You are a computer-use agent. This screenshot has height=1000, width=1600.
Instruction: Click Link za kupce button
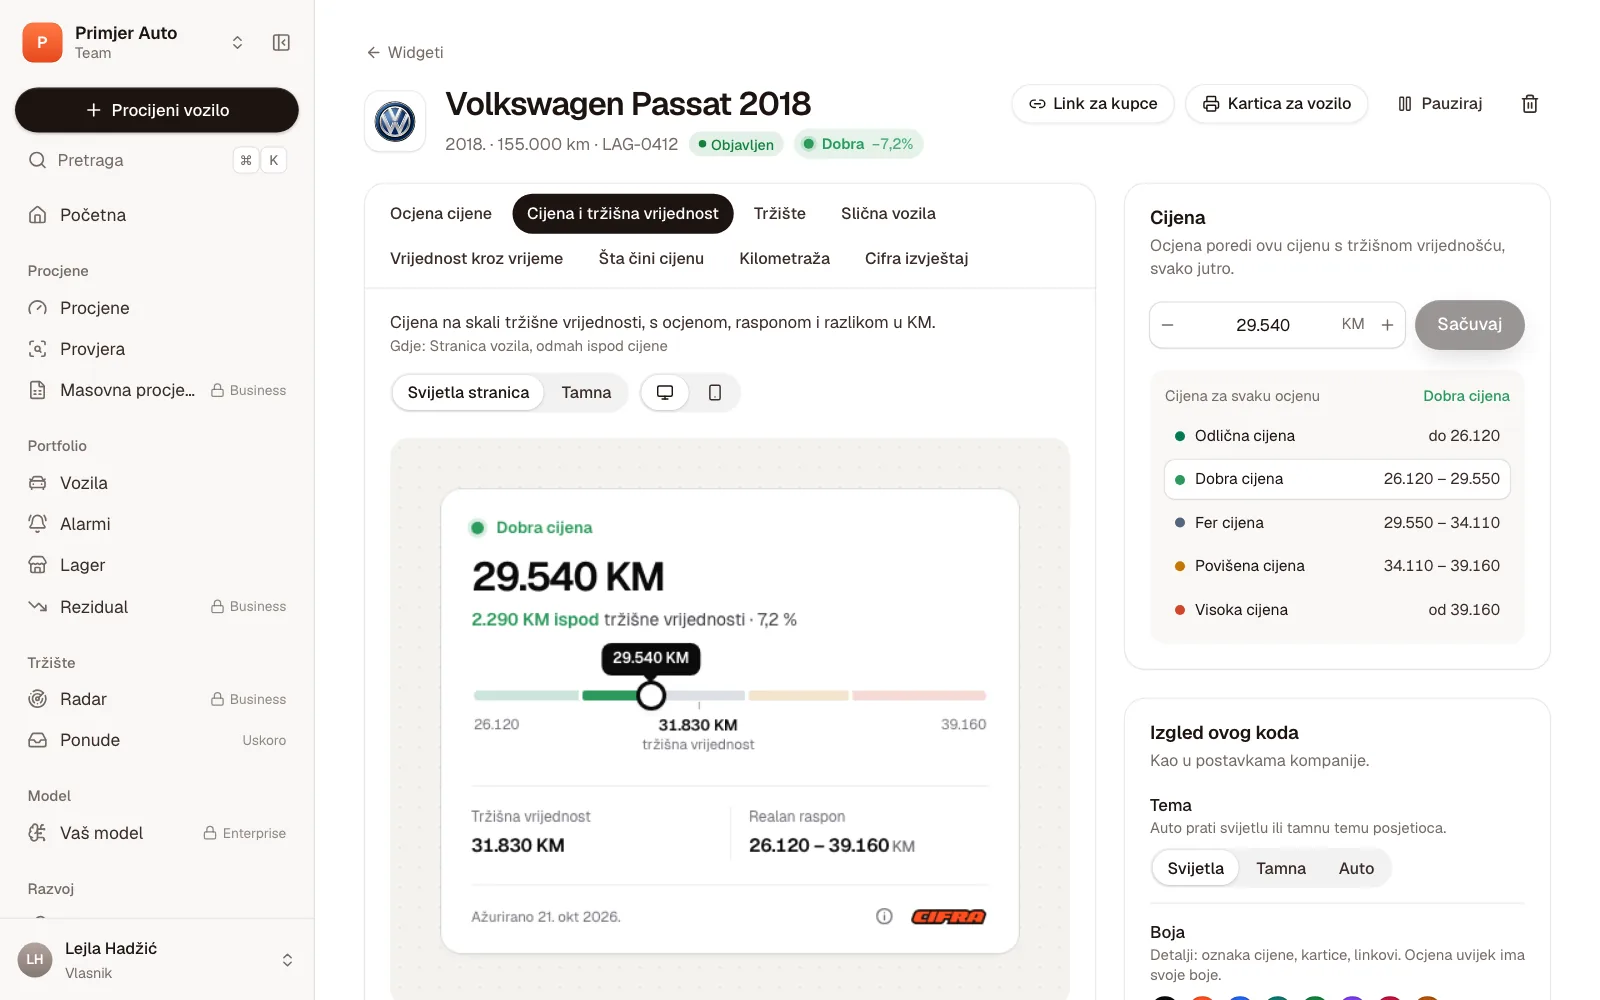[1093, 104]
